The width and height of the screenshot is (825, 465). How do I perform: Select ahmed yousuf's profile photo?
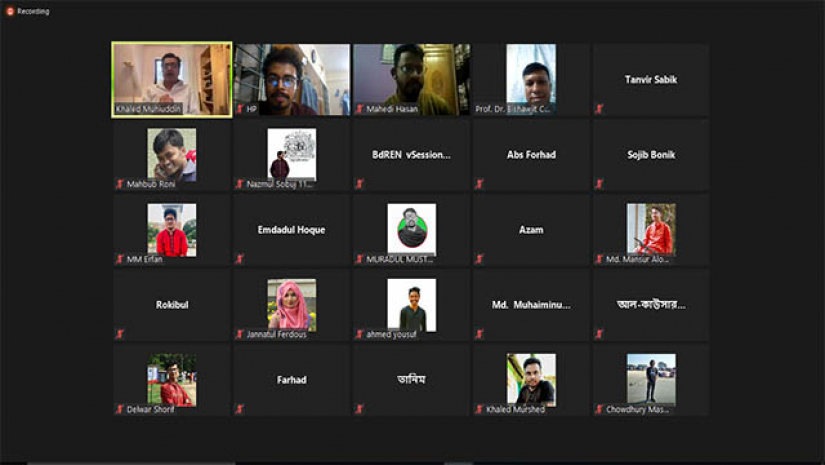pos(411,304)
